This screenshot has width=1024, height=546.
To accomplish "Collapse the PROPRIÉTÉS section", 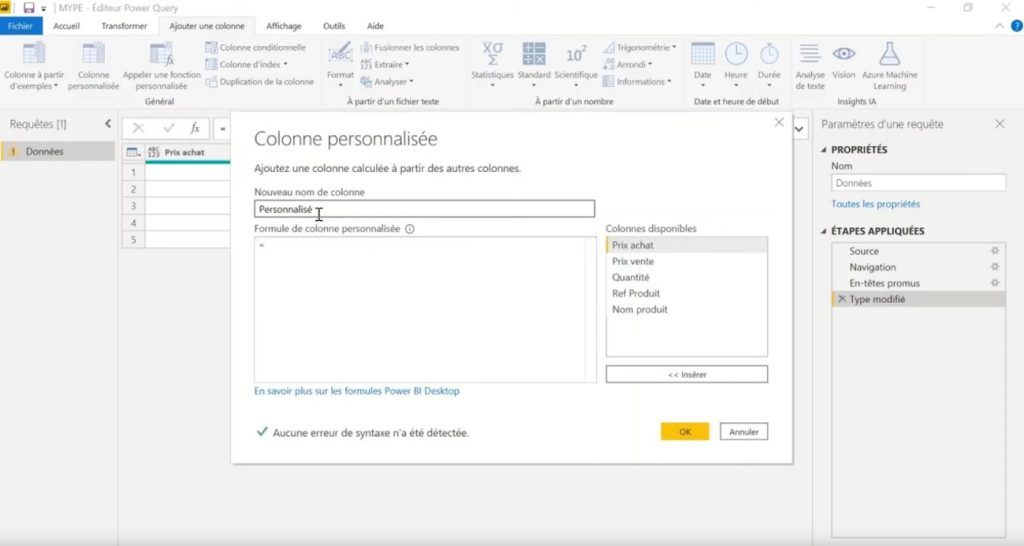I will [824, 150].
